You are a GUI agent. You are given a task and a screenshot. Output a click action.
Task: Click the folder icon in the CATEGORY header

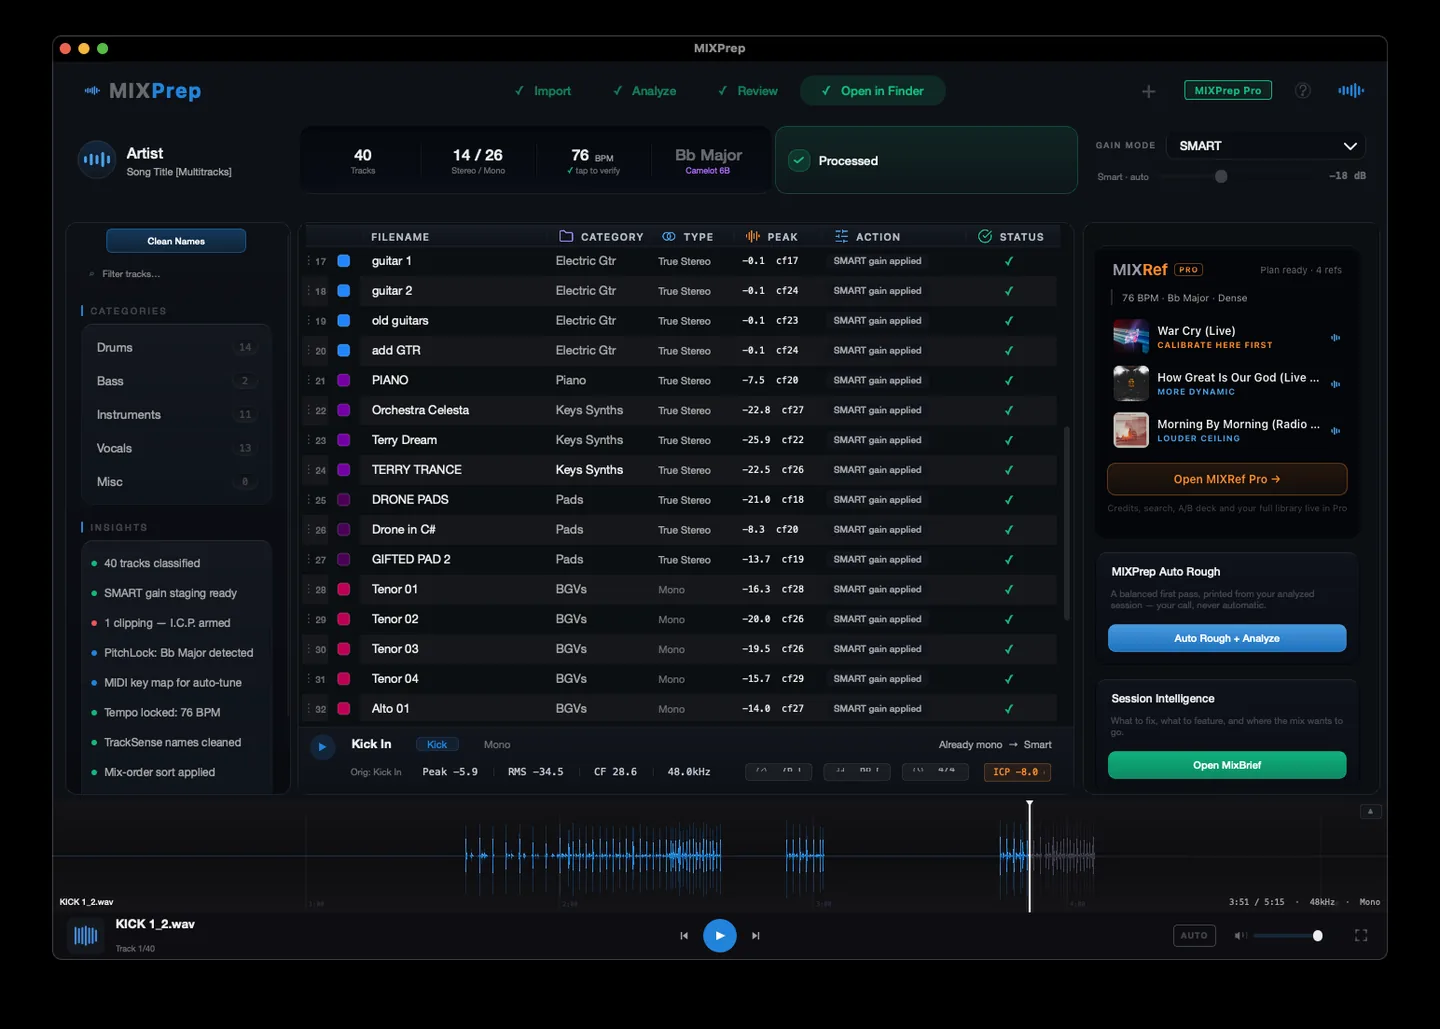[x=566, y=237]
